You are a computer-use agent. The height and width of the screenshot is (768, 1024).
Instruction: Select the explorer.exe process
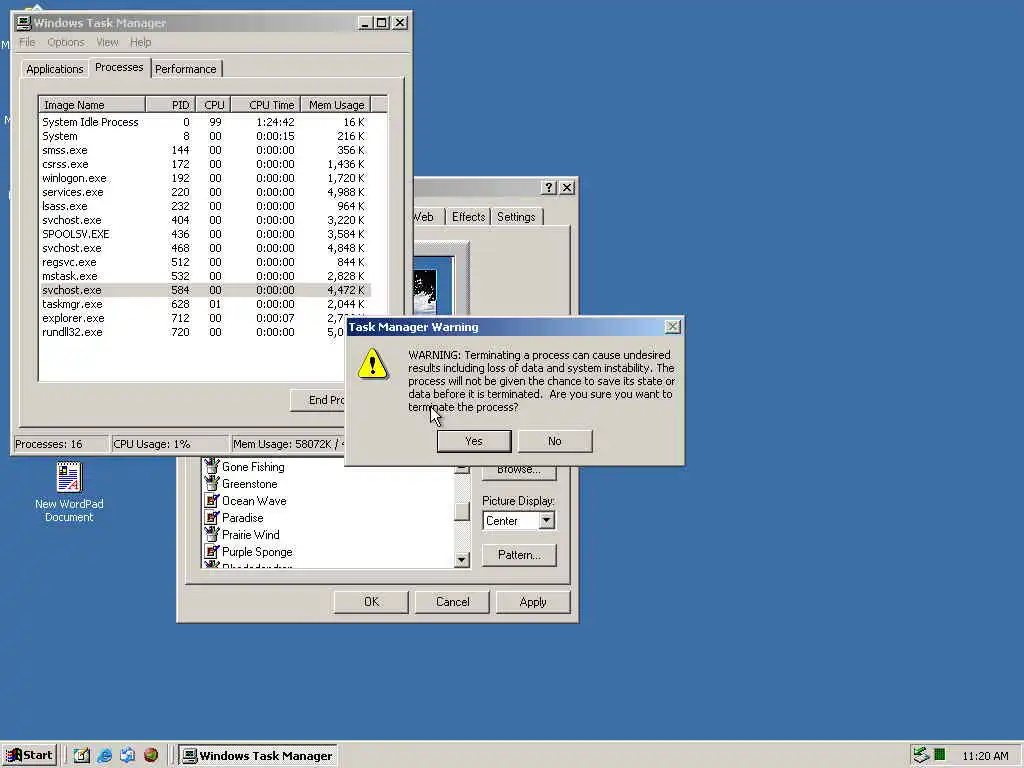pyautogui.click(x=193, y=318)
